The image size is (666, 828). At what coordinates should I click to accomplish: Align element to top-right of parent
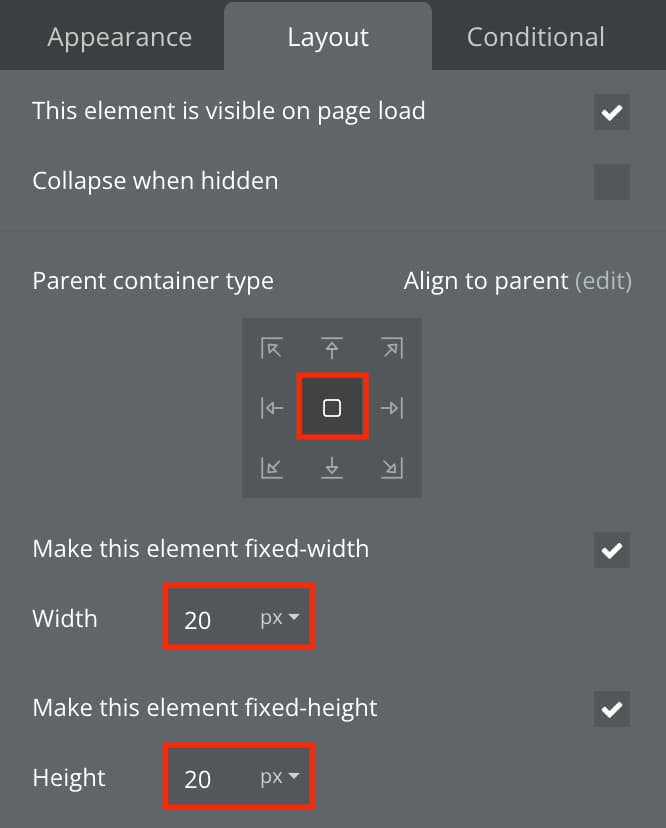click(392, 349)
